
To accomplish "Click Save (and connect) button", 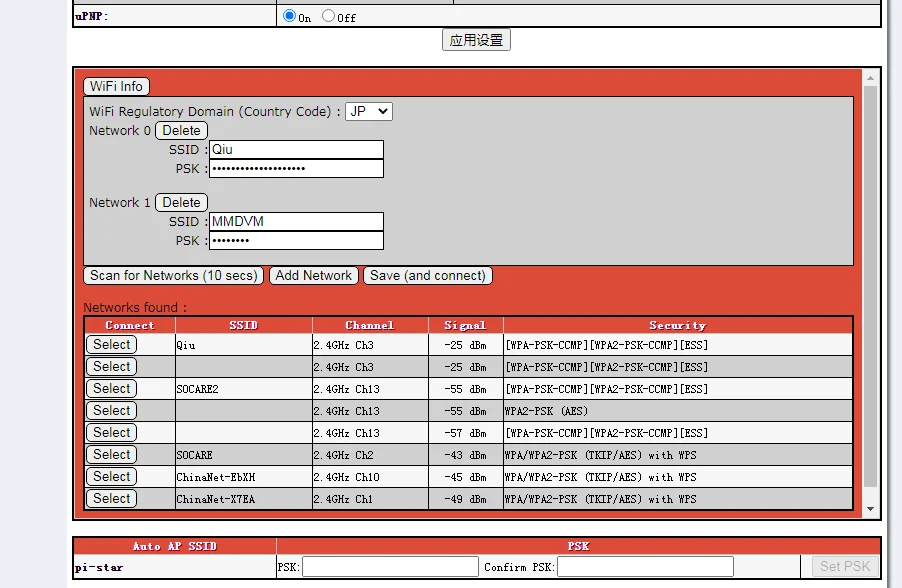I will [x=428, y=276].
